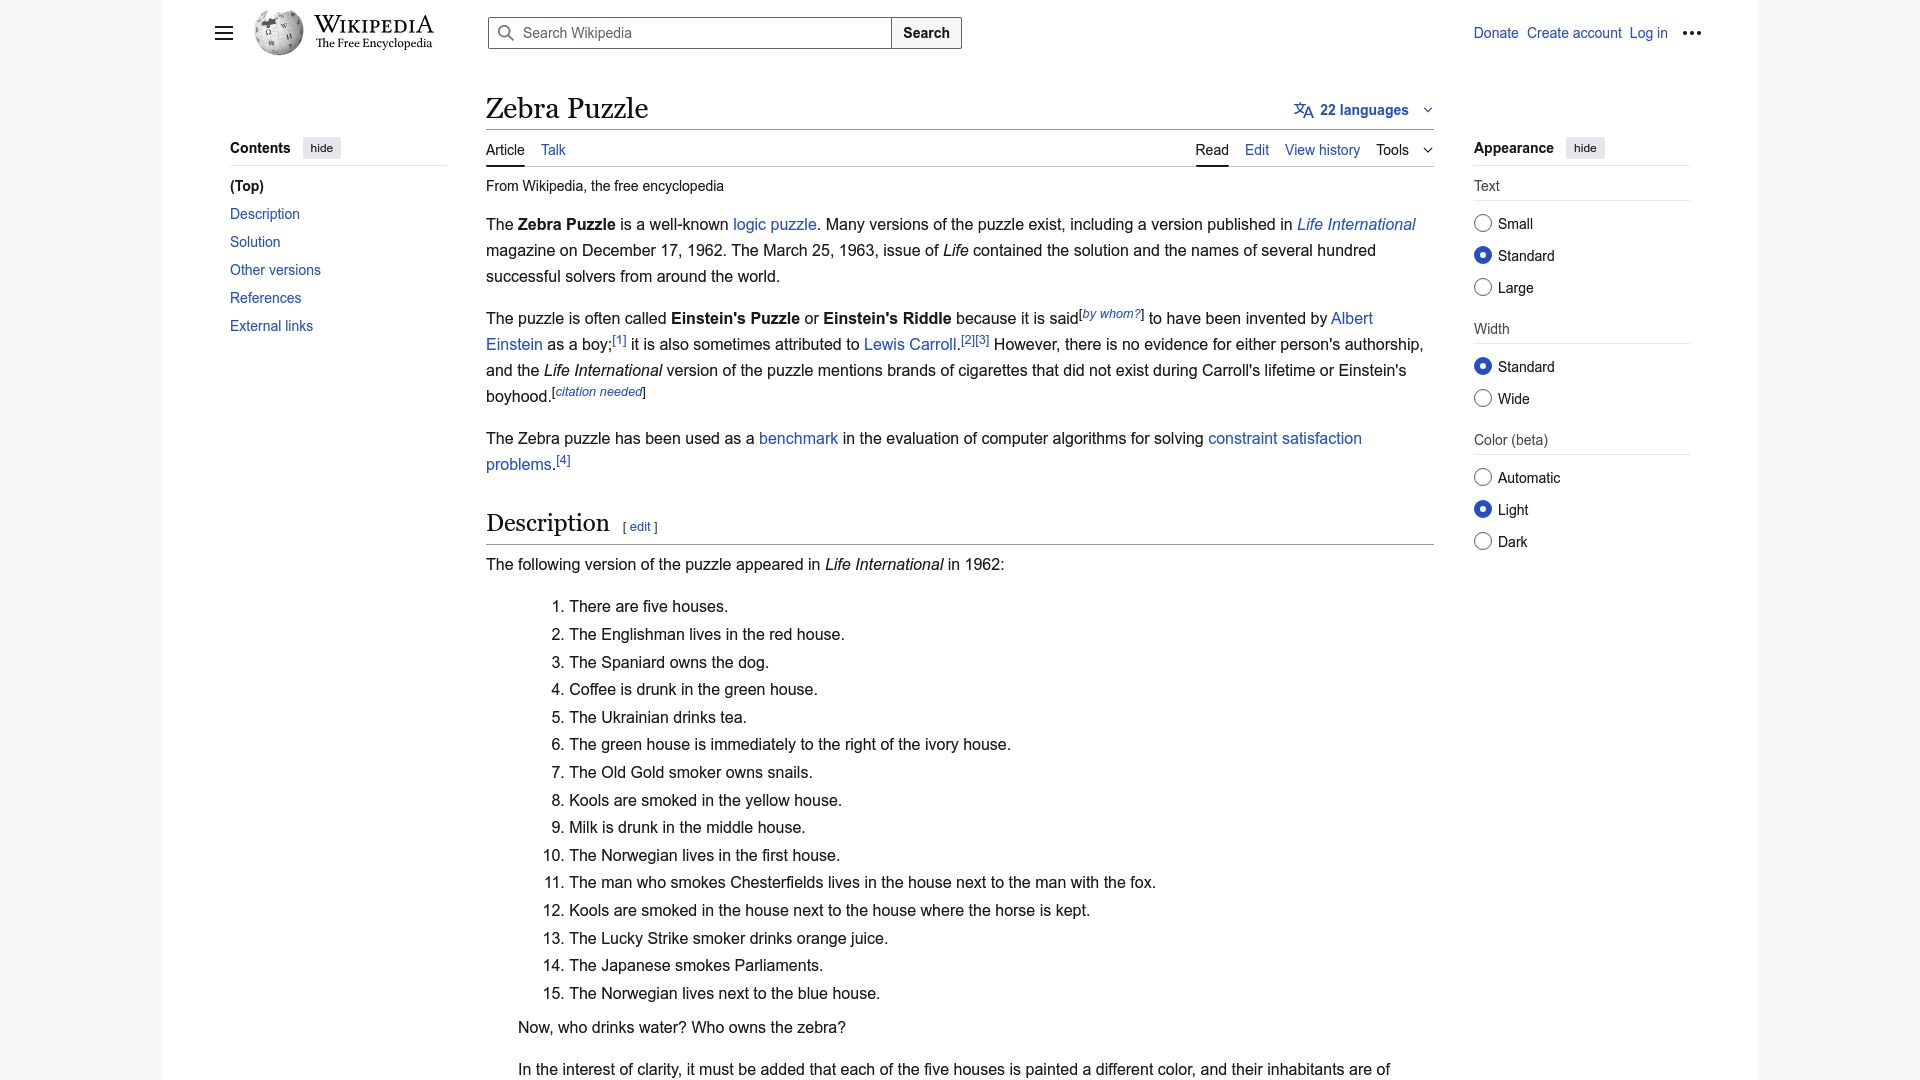Hide the Appearance panel
The image size is (1920, 1080).
click(x=1584, y=148)
